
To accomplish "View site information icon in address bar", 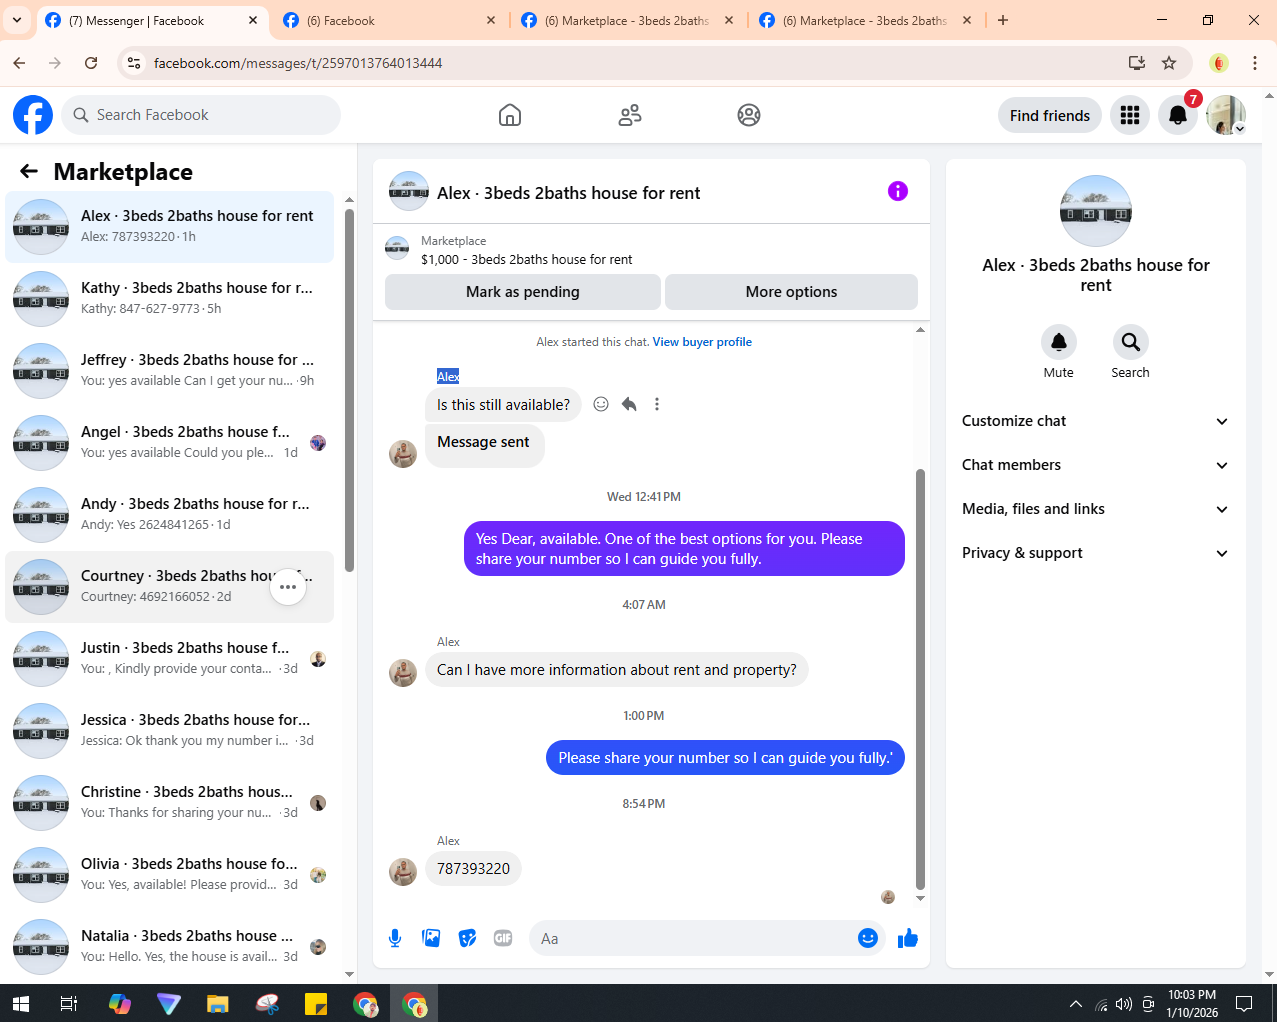I will [x=134, y=63].
